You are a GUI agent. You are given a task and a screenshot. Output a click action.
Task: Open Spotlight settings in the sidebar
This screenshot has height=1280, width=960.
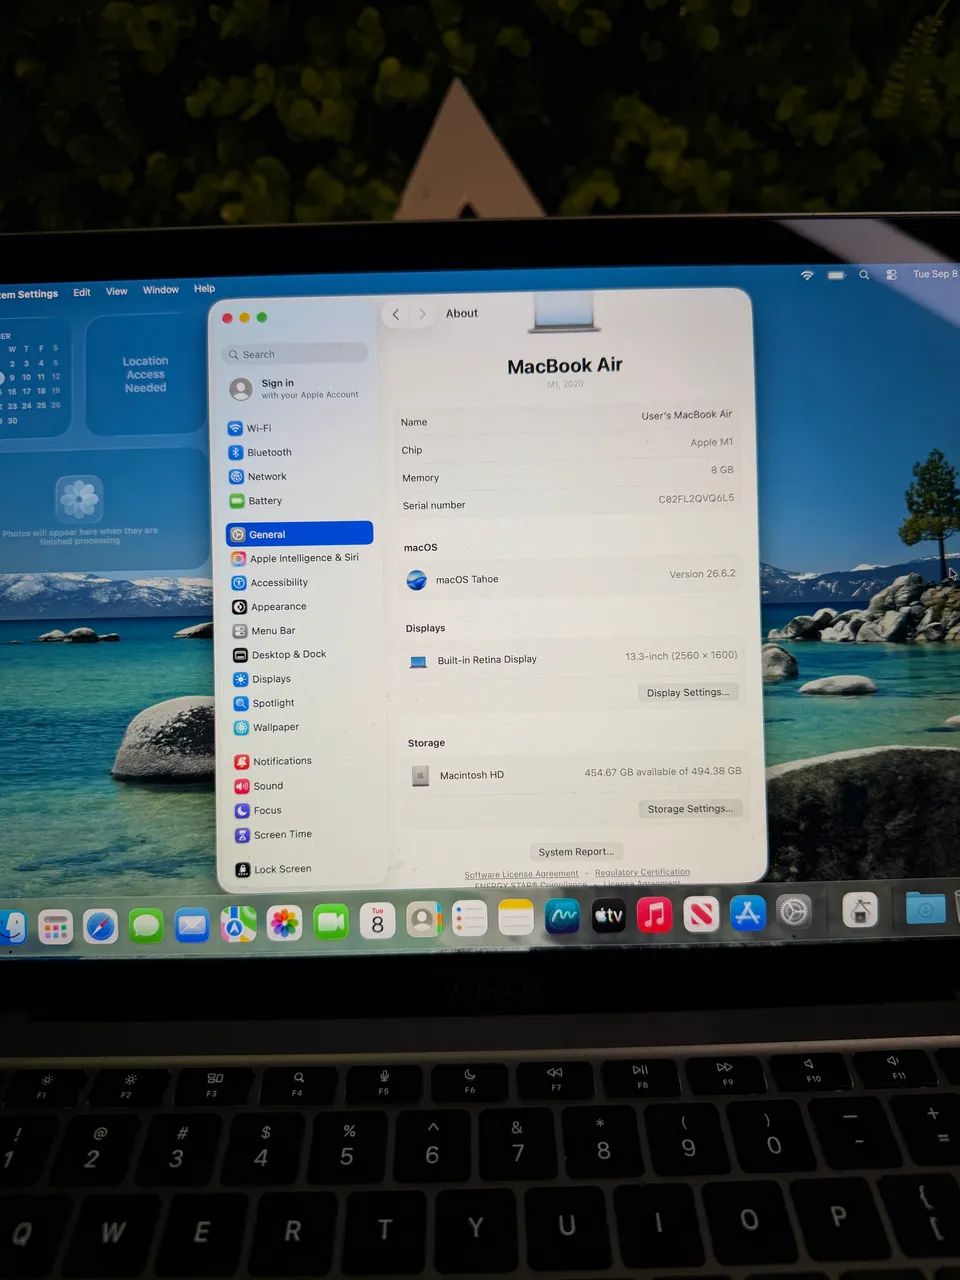(264, 702)
